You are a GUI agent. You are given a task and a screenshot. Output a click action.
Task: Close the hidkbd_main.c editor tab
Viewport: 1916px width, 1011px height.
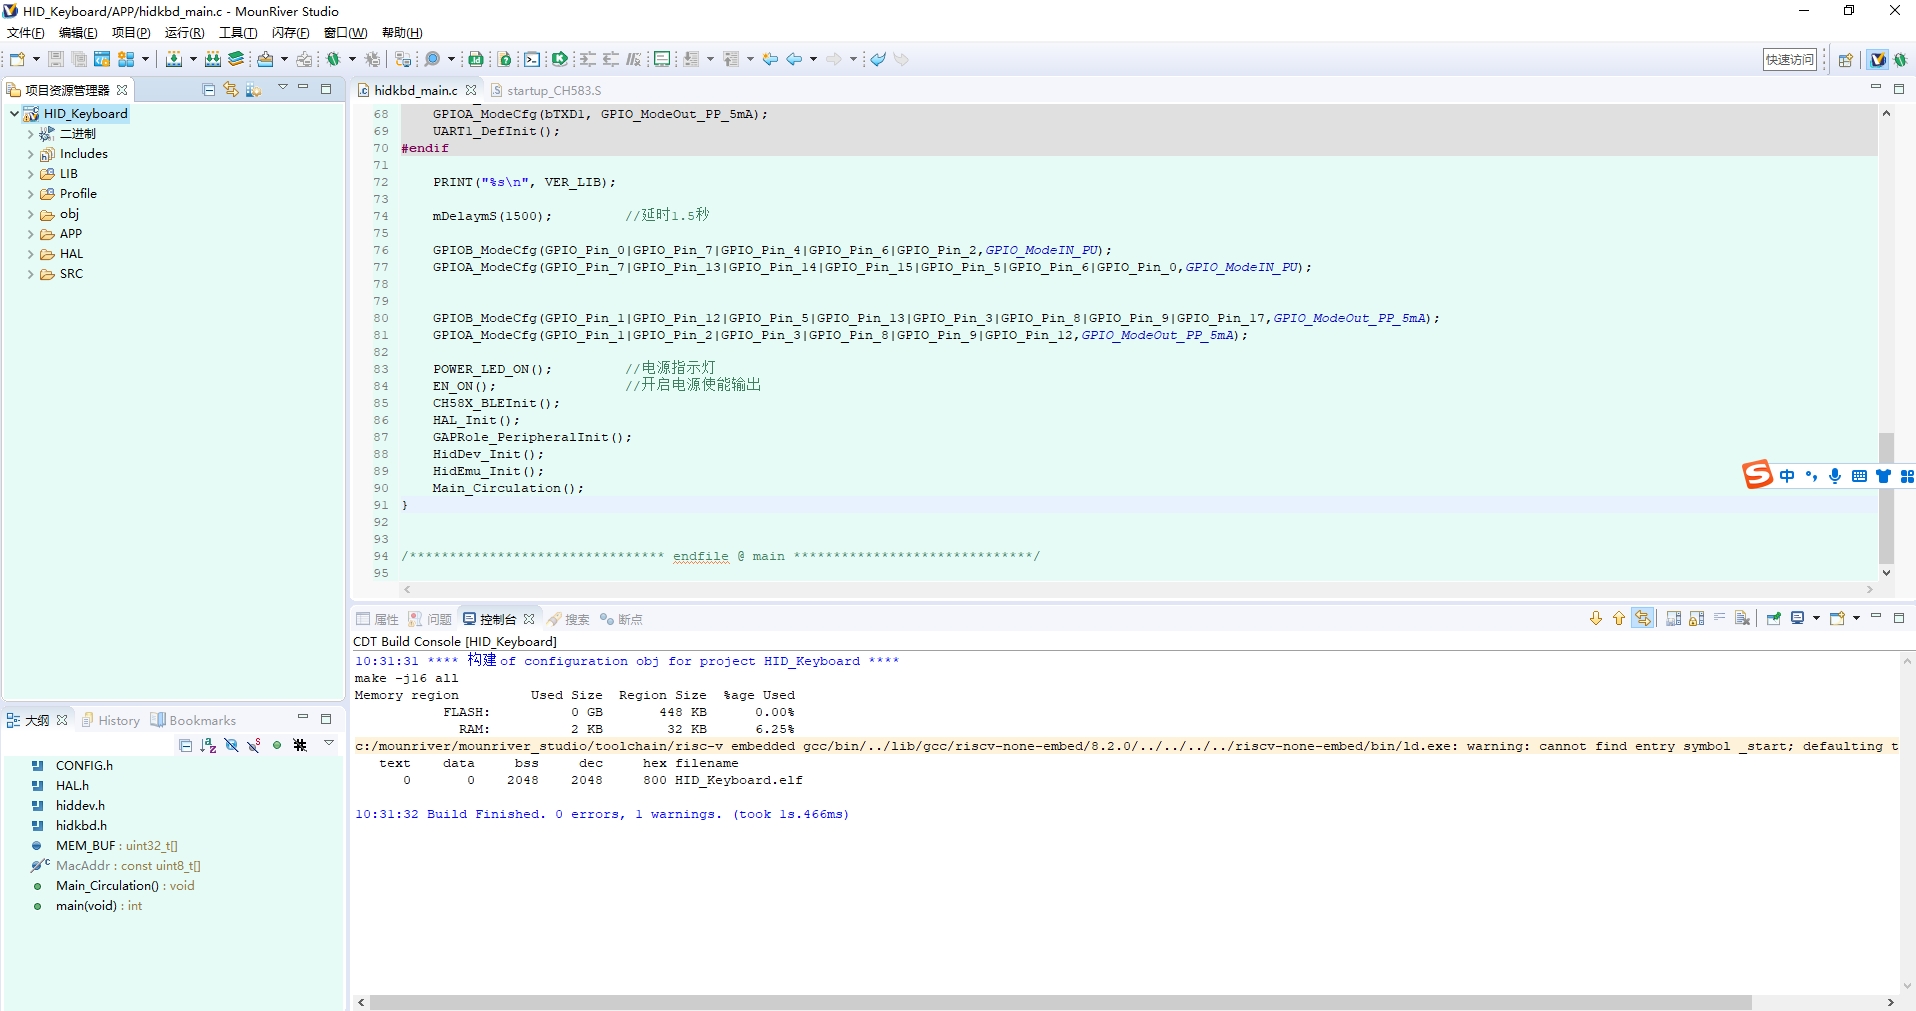[x=471, y=90]
